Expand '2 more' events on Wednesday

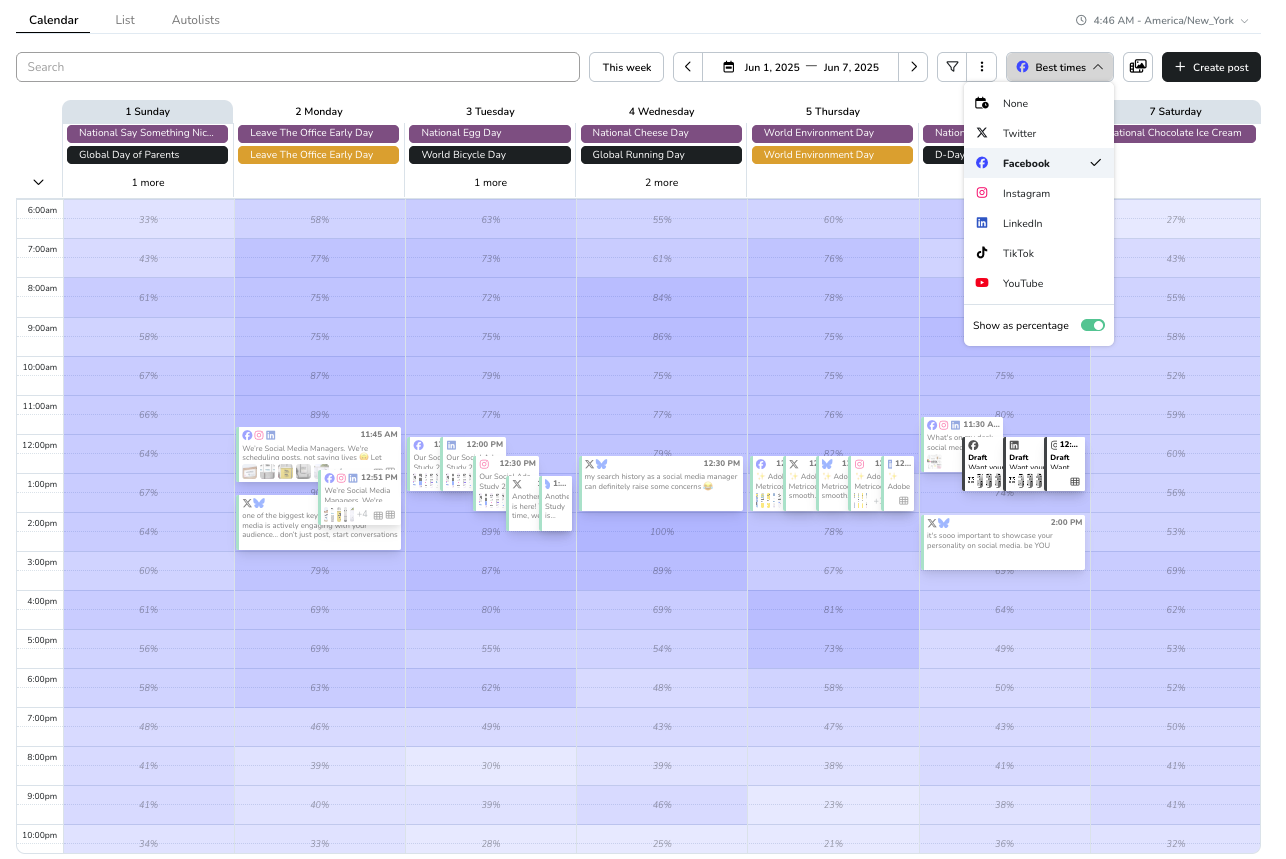click(x=661, y=183)
